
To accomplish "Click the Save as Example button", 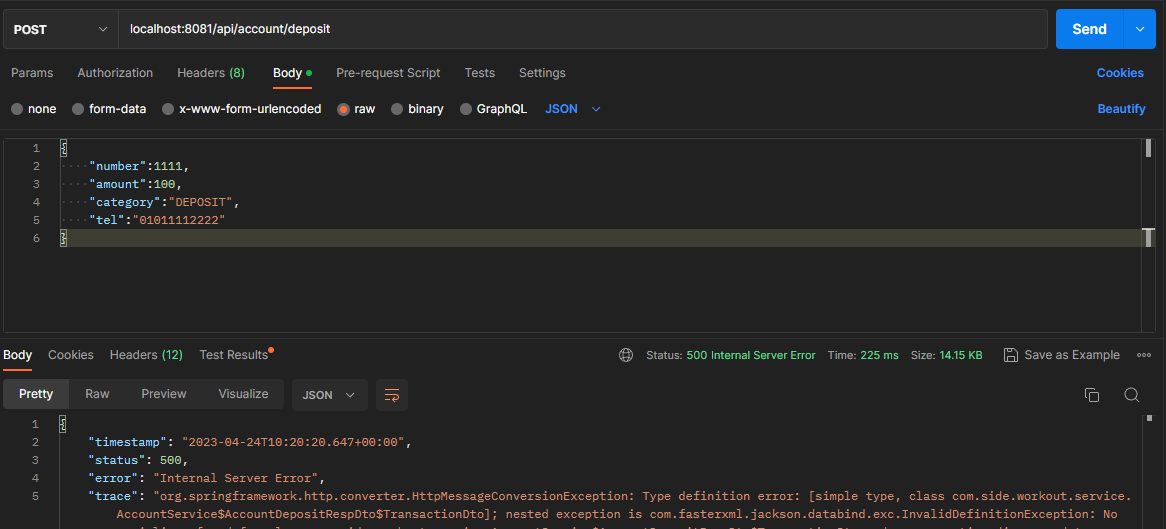I will click(x=1061, y=355).
